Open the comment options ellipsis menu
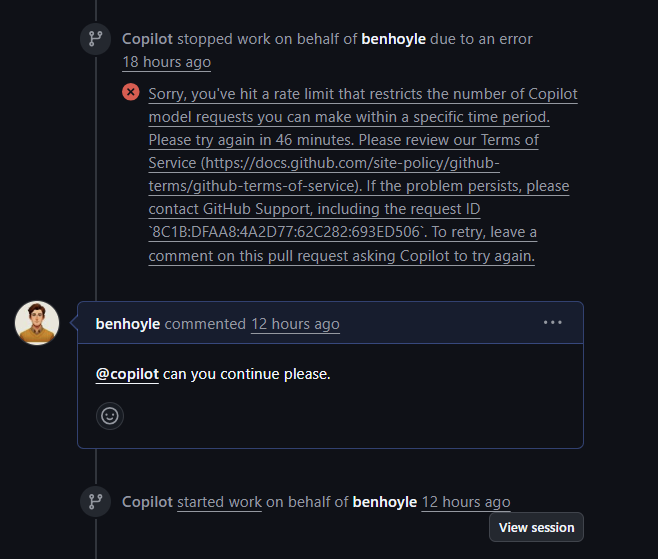The height and width of the screenshot is (559, 658). point(552,323)
